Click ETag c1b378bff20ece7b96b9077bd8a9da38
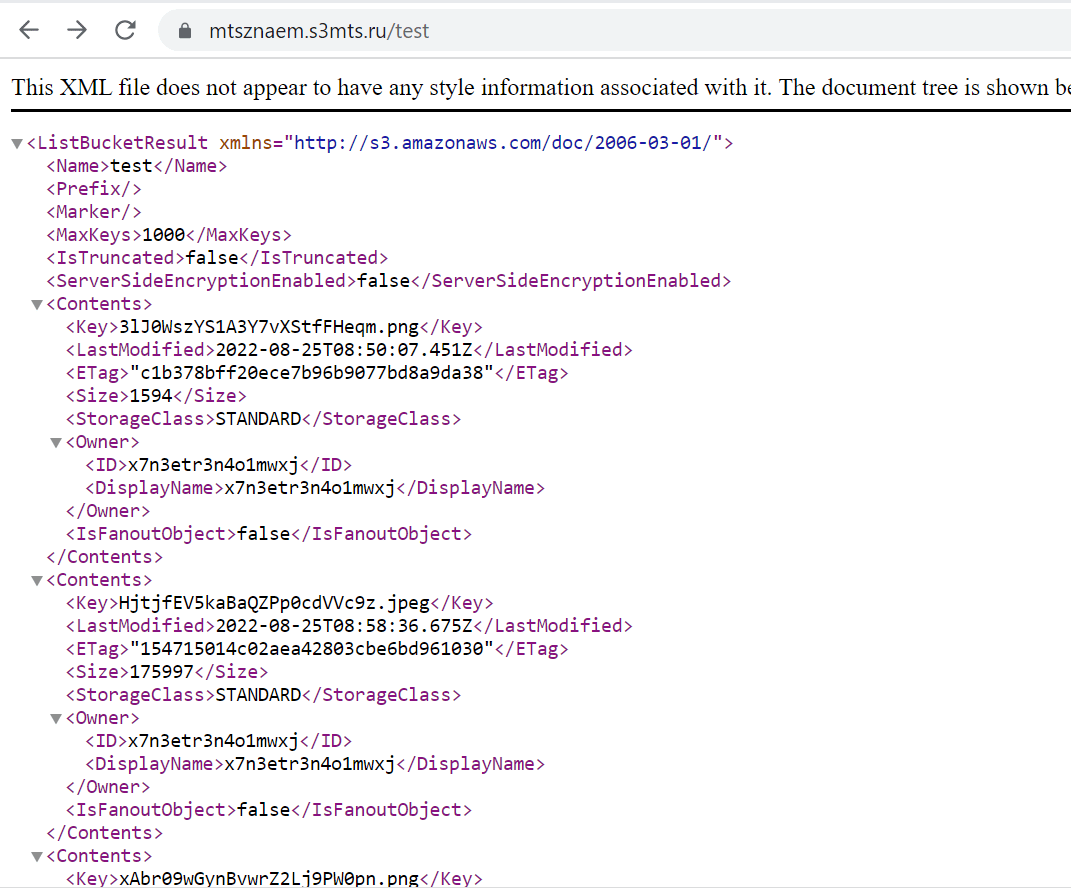The width and height of the screenshot is (1071, 889). [312, 373]
